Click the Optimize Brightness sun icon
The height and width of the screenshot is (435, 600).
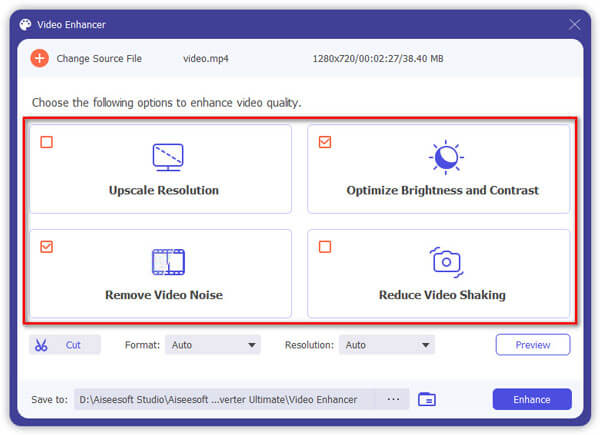click(446, 157)
